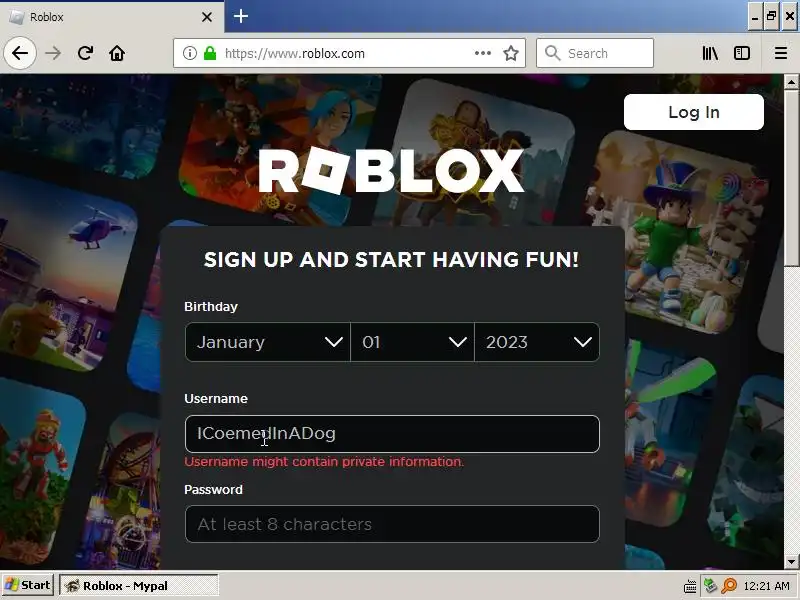Click the green secure lock icon
800x600 pixels.
click(x=210, y=53)
